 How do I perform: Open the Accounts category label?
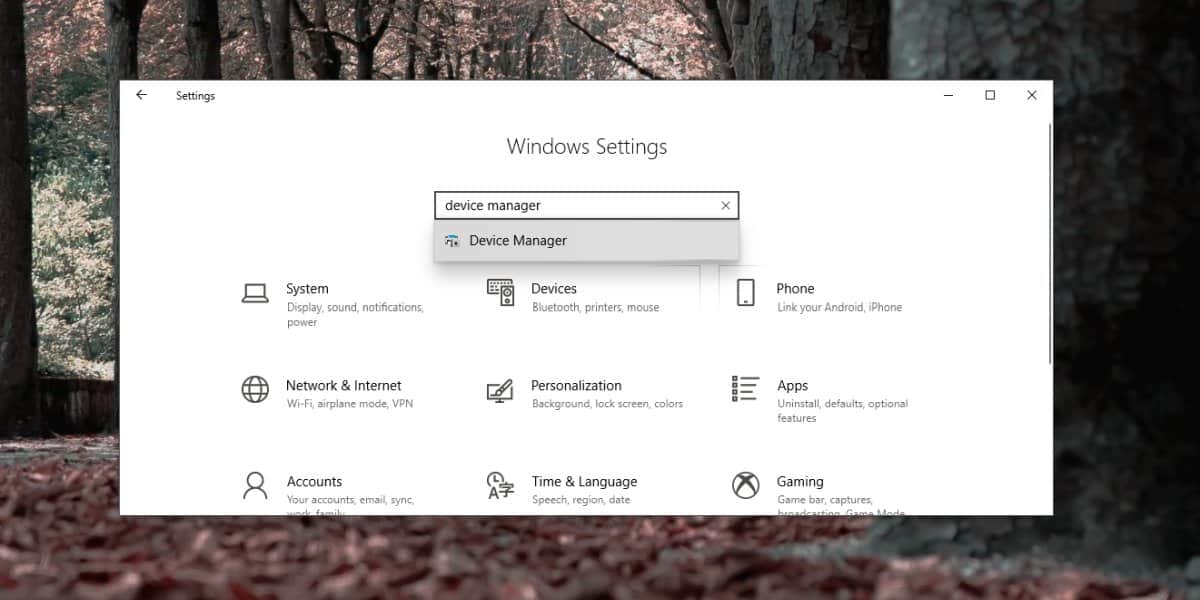coord(314,481)
